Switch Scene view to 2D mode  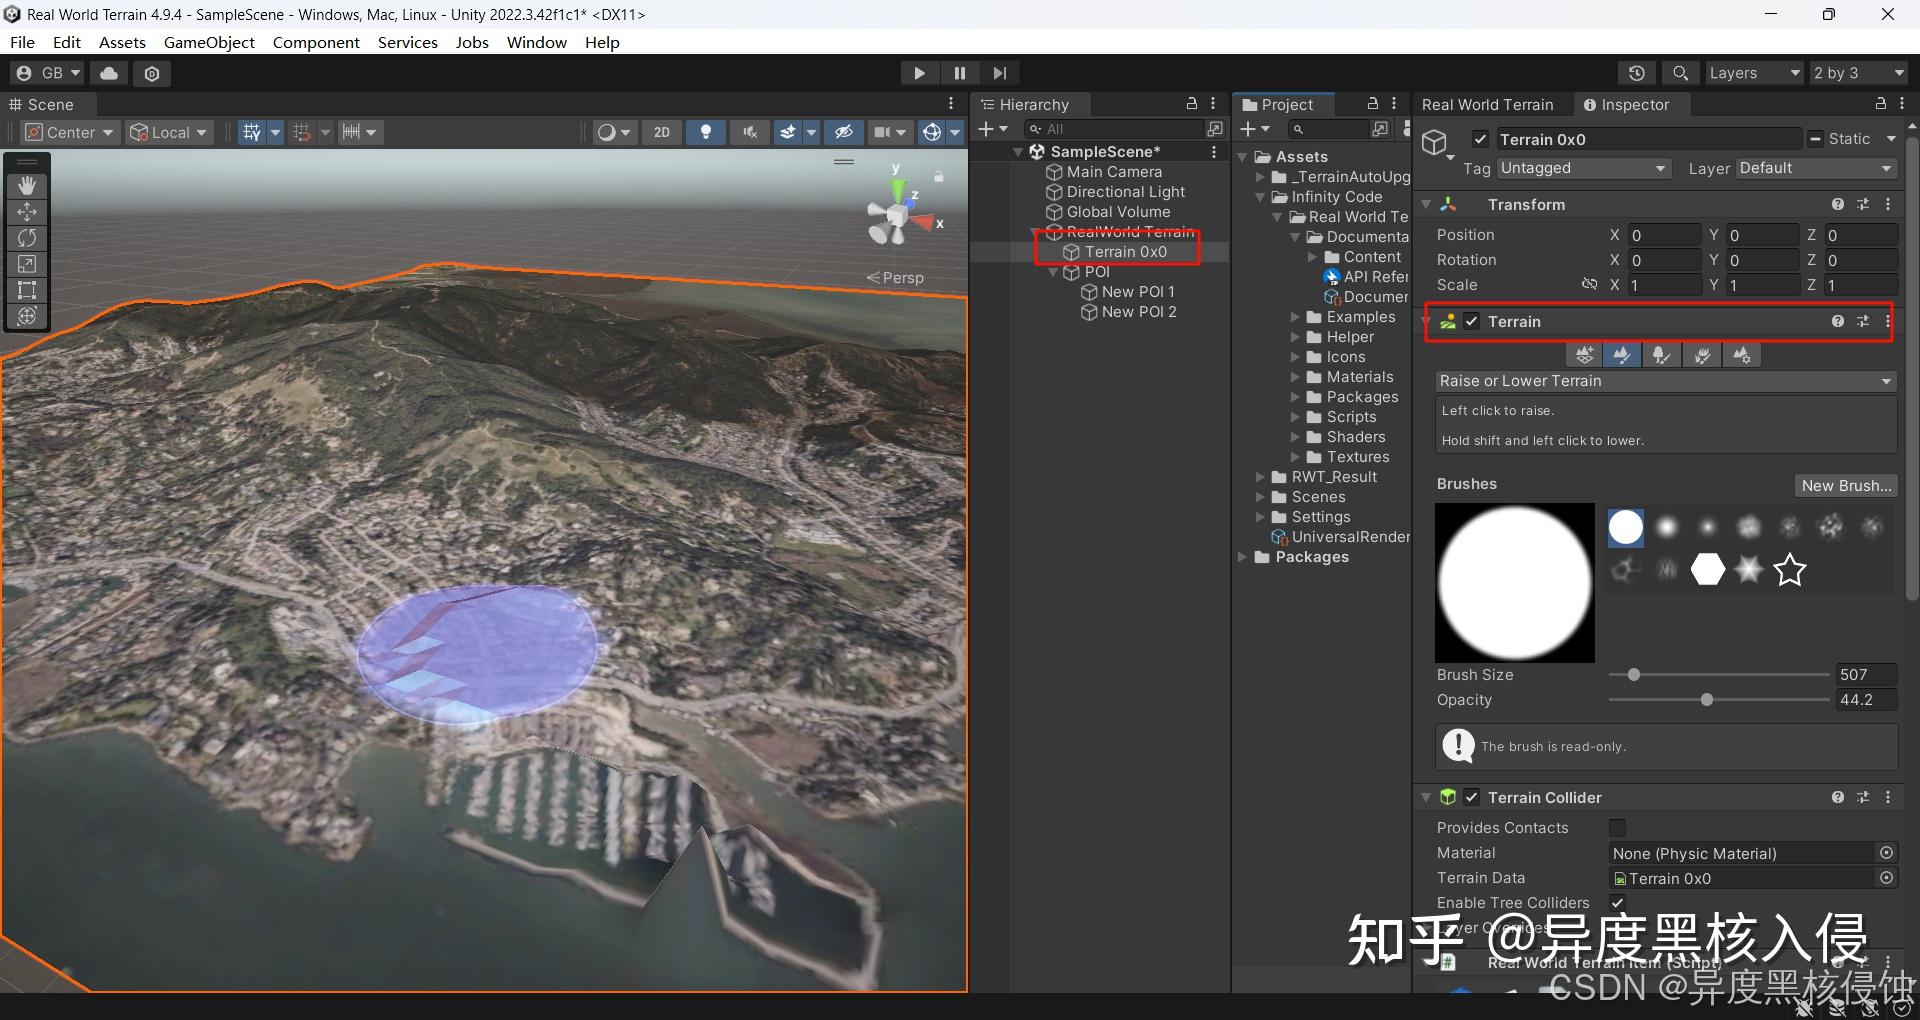pos(660,132)
